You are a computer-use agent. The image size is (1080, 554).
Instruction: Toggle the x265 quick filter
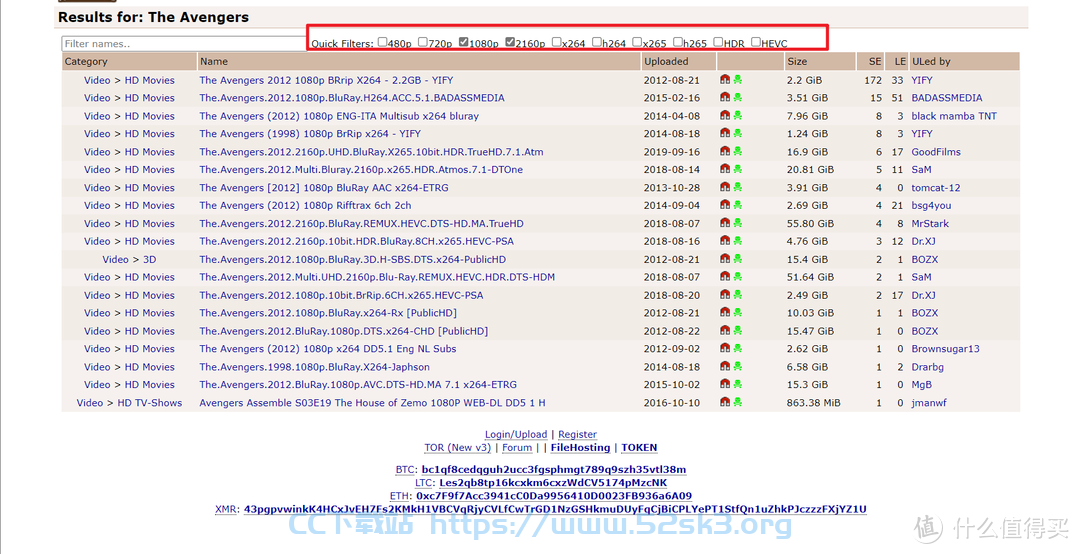click(637, 42)
